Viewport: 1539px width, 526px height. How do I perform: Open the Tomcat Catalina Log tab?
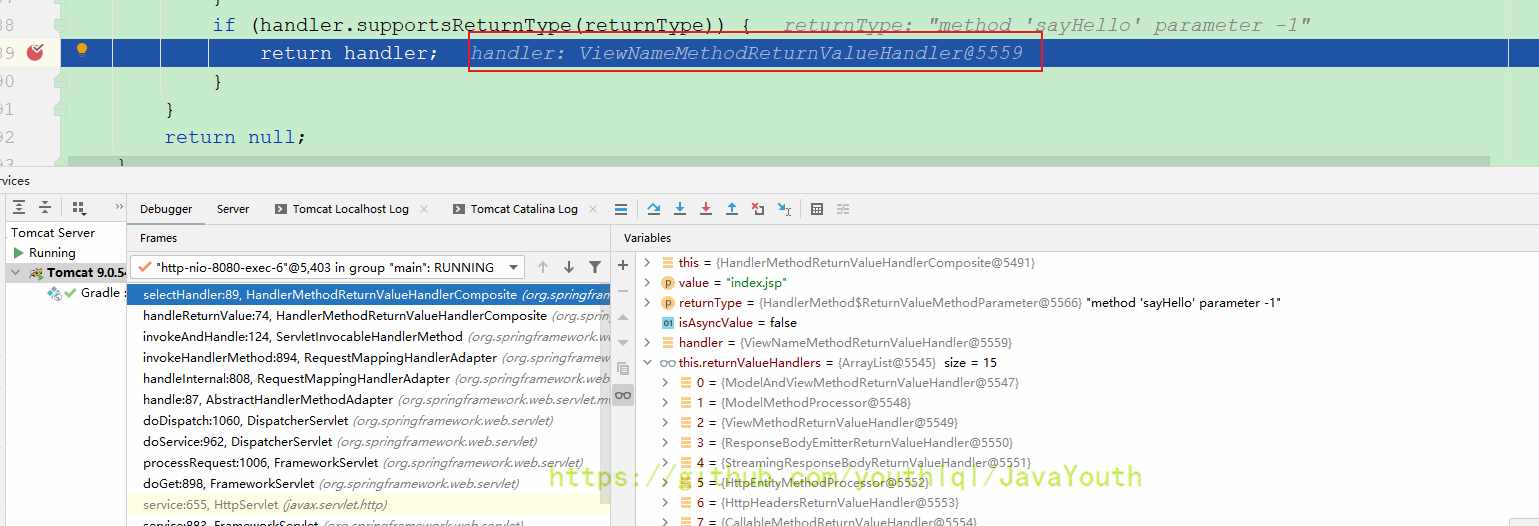(523, 209)
